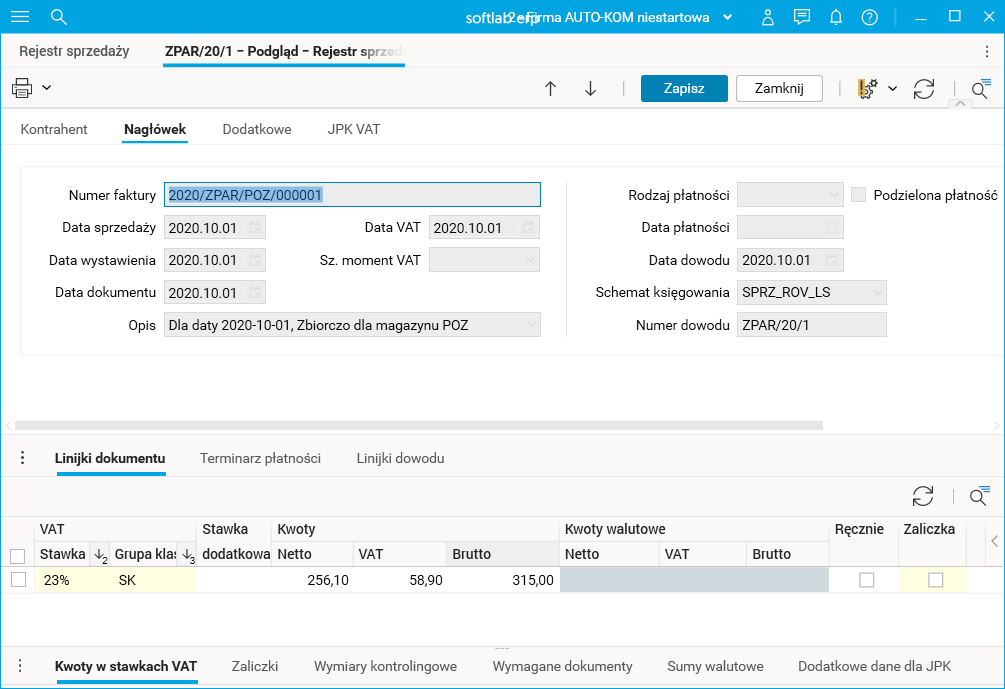This screenshot has height=689, width=1005.
Task: Click the printer icon
Action: point(22,88)
